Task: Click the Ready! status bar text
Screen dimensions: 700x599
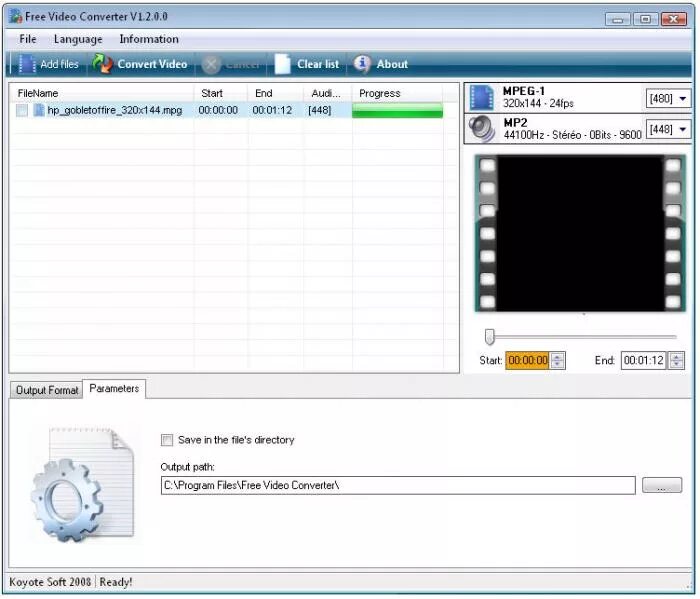Action: click(116, 583)
